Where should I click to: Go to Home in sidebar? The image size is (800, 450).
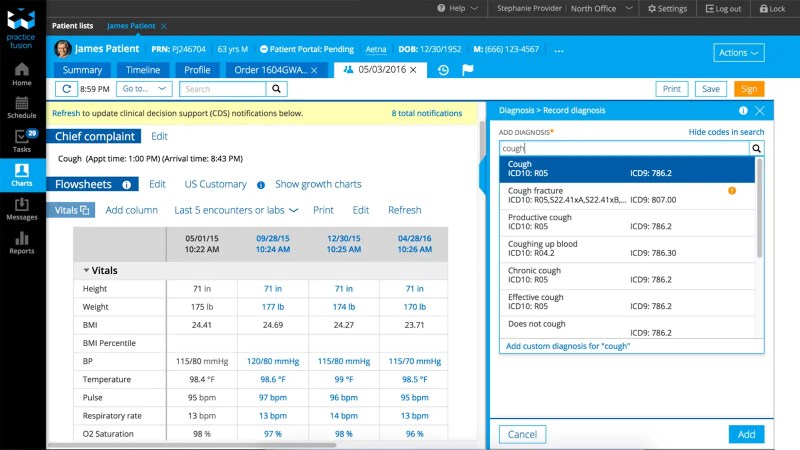[x=21, y=74]
